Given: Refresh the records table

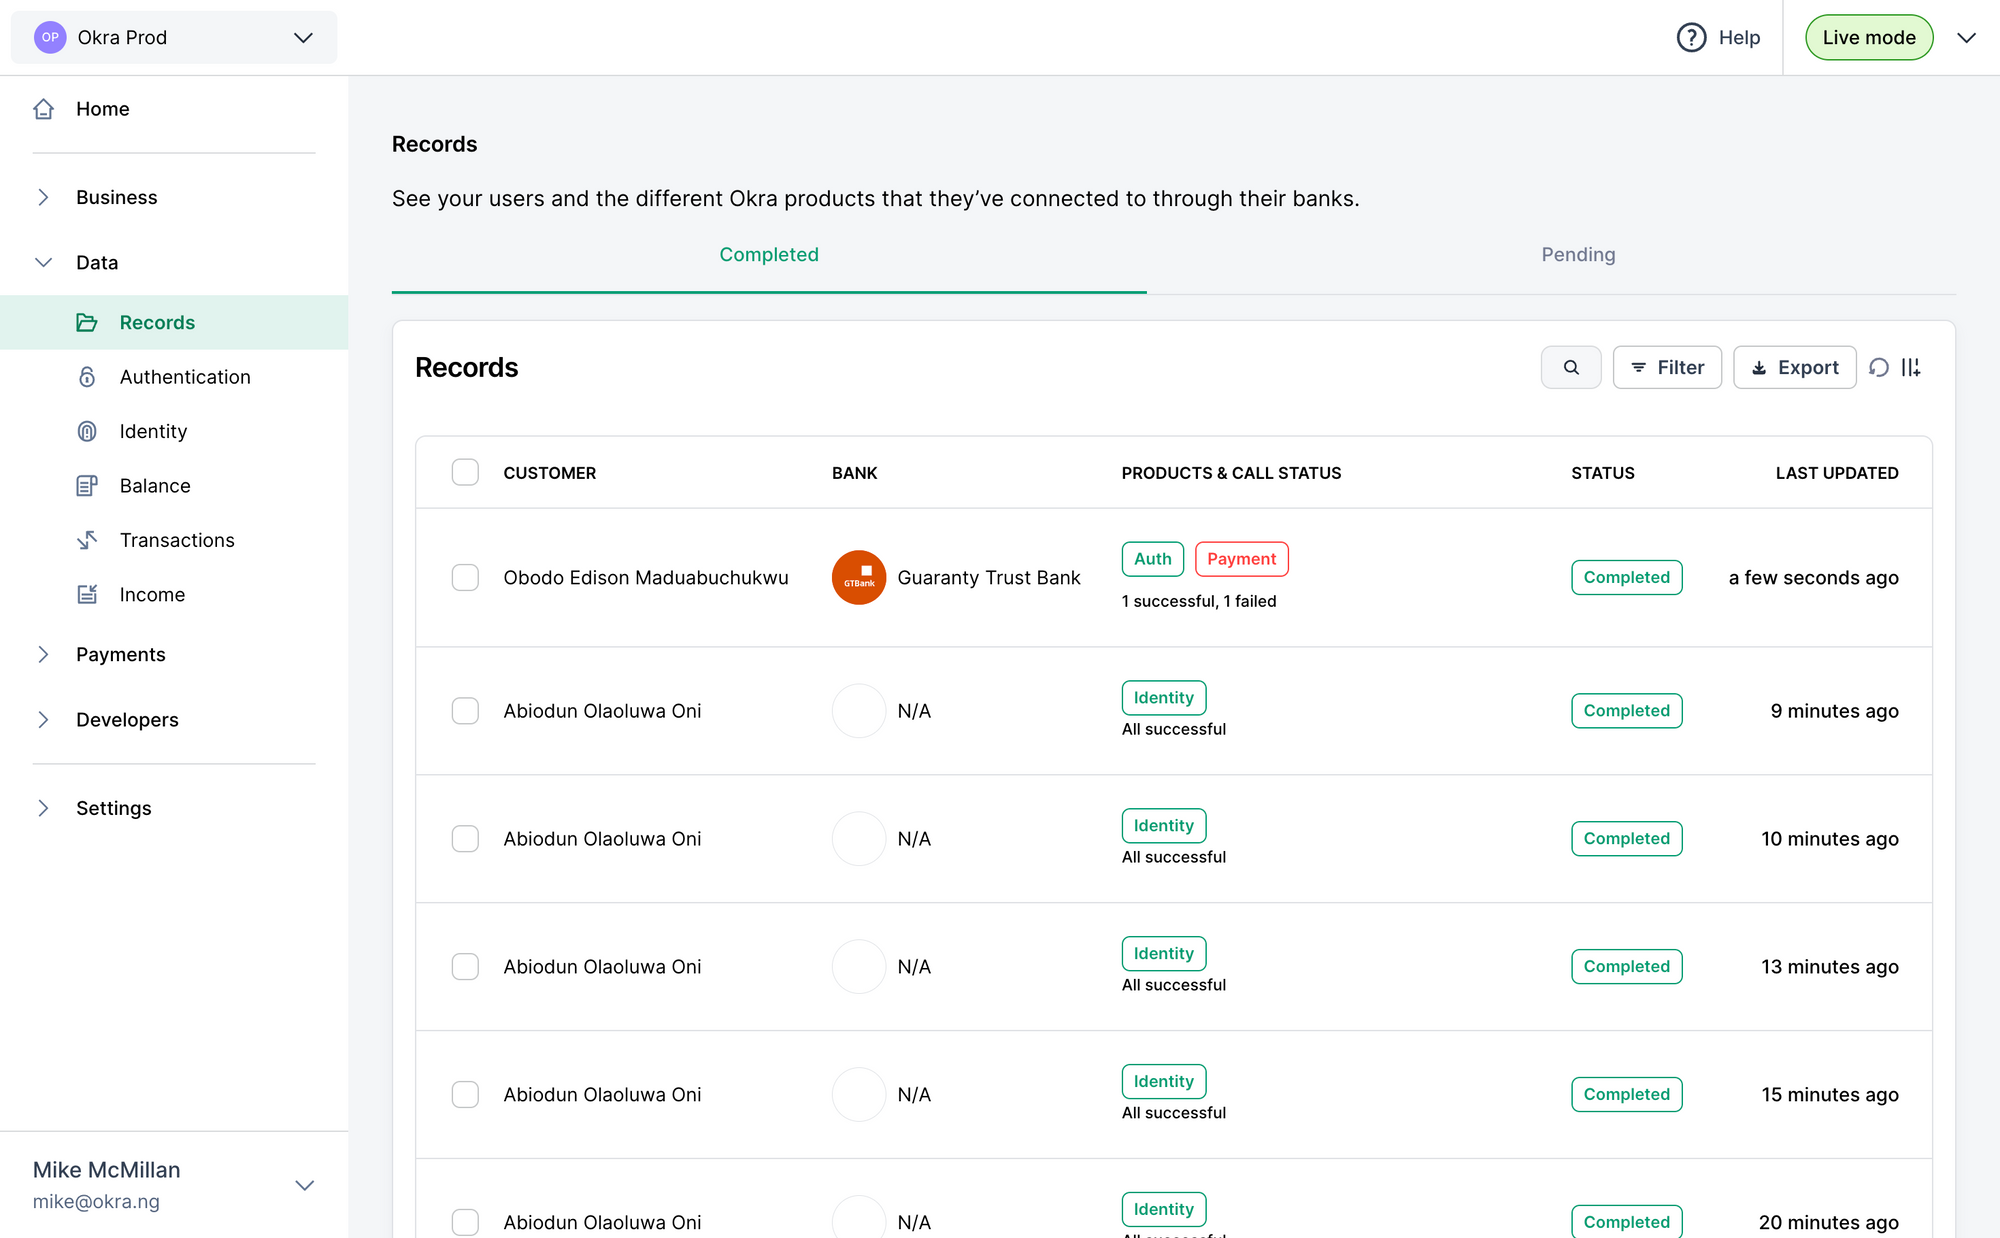Looking at the screenshot, I should (1879, 367).
